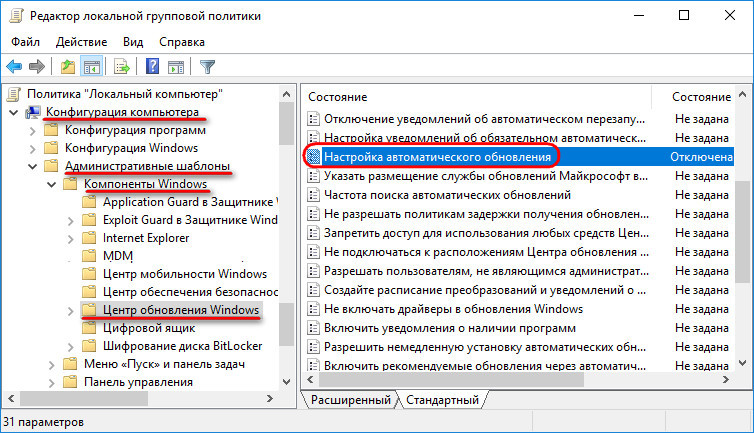The image size is (754, 433).
Task: Select Application Guard в Защитнике folder
Action: pyautogui.click(x=190, y=202)
